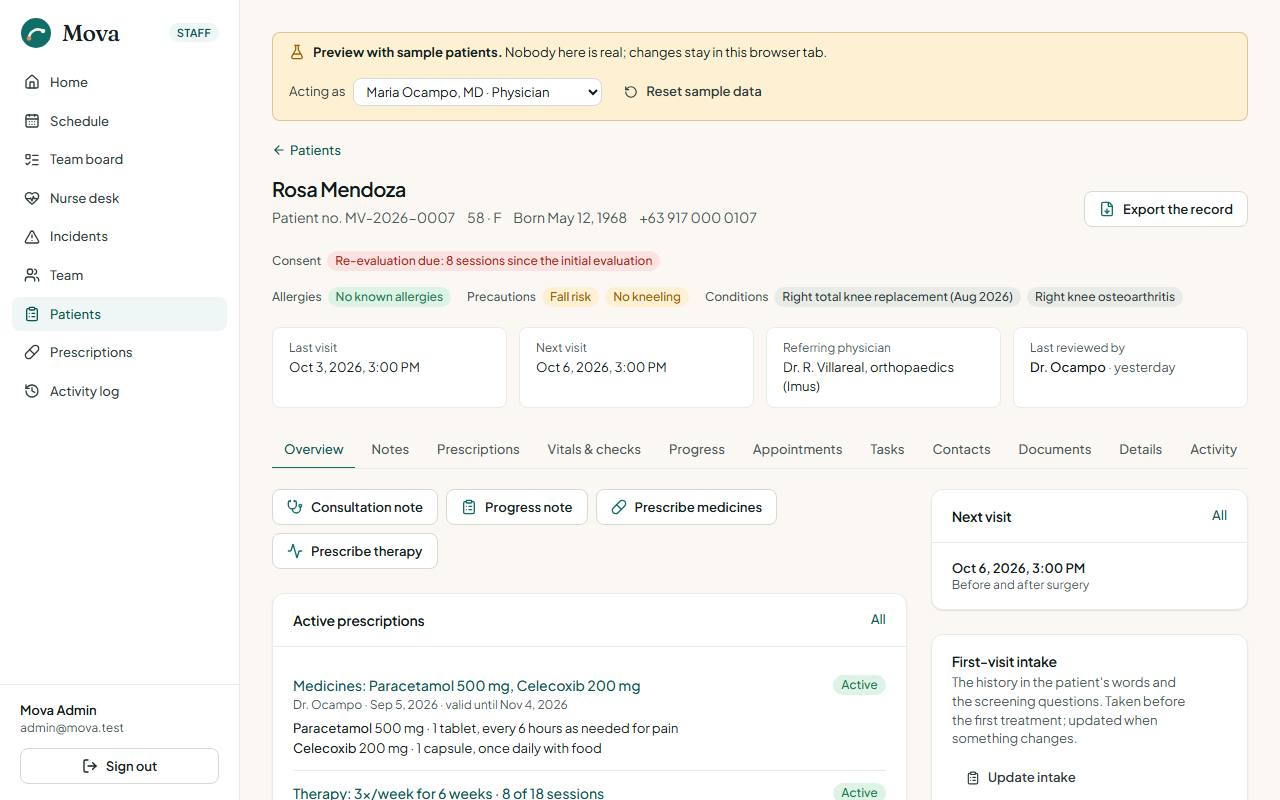This screenshot has height=800, width=1280.
Task: Click the Nurse desk heartbeat icon
Action: point(32,198)
